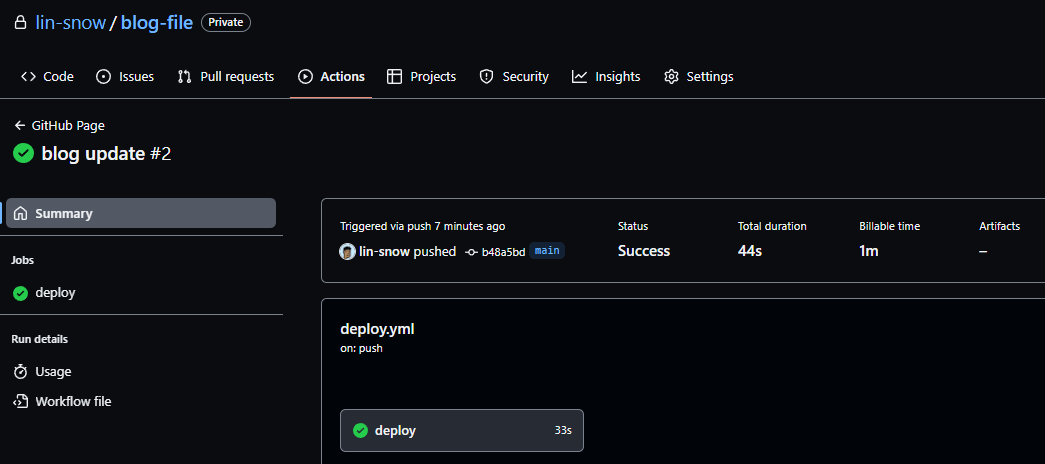This screenshot has width=1045, height=464.
Task: Click the green success check beside blog update
Action: [x=23, y=154]
